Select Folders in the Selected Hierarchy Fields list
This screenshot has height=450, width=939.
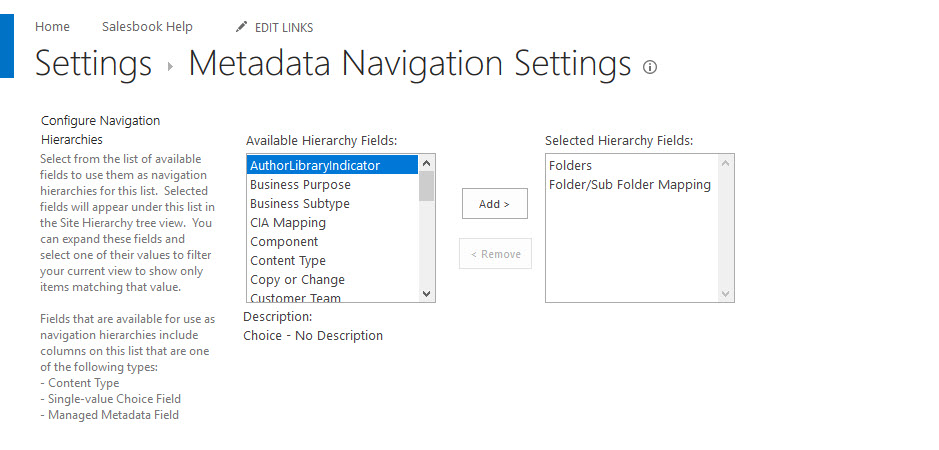(x=631, y=165)
